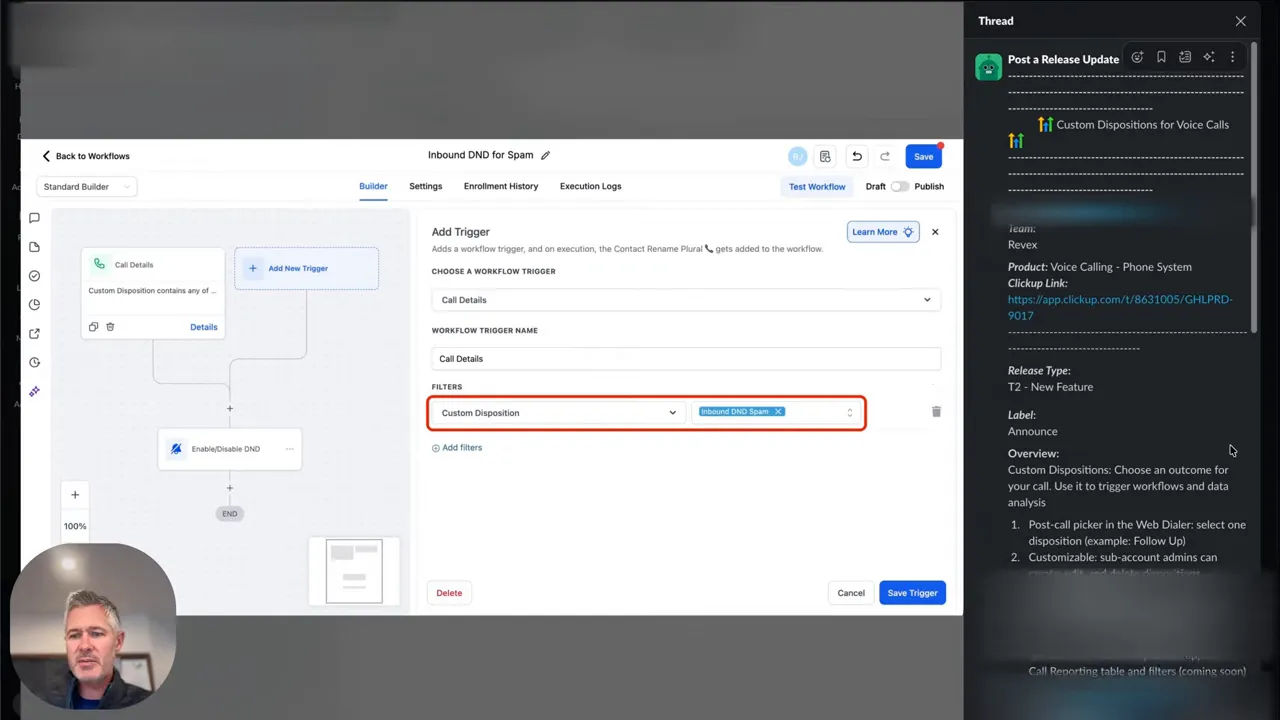Click the undo arrow in the workflow toolbar
This screenshot has height=720, width=1280.
856,156
